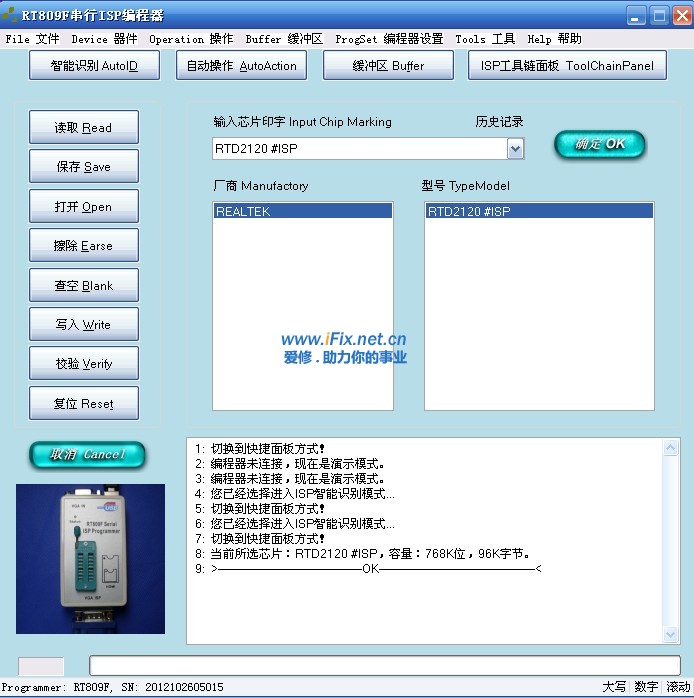Open the Buffer menu
The width and height of the screenshot is (694, 698).
(x=284, y=39)
